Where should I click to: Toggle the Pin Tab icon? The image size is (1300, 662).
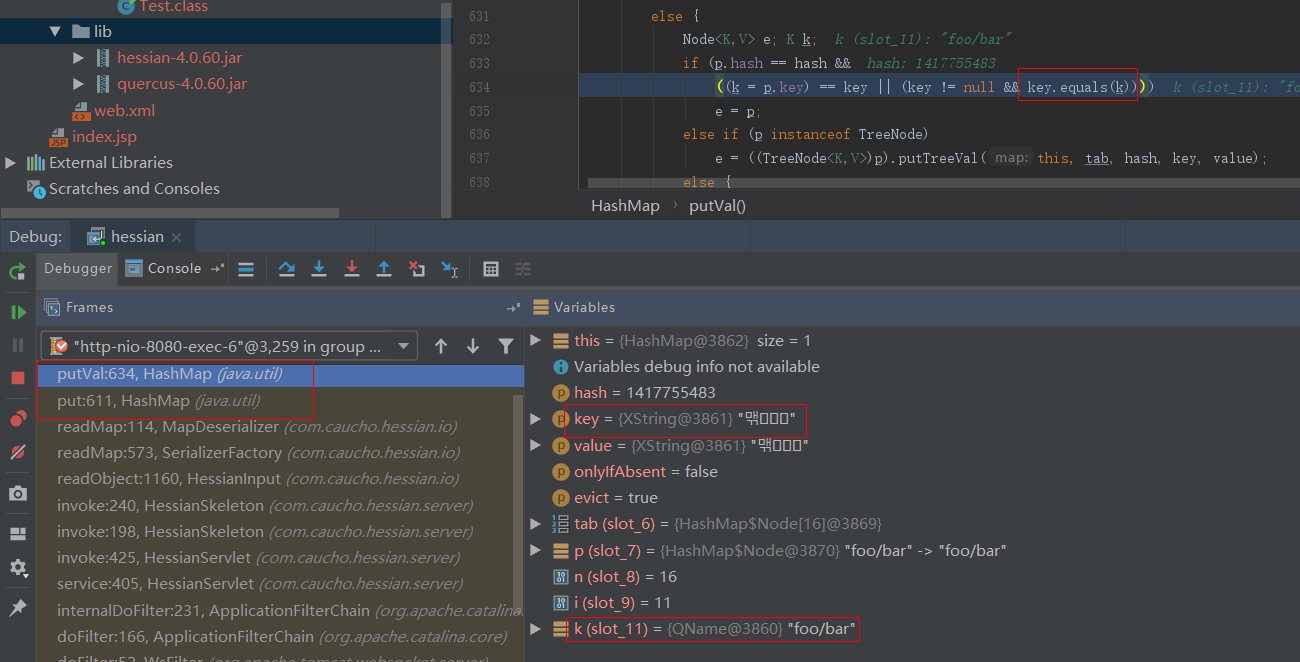pyautogui.click(x=18, y=608)
